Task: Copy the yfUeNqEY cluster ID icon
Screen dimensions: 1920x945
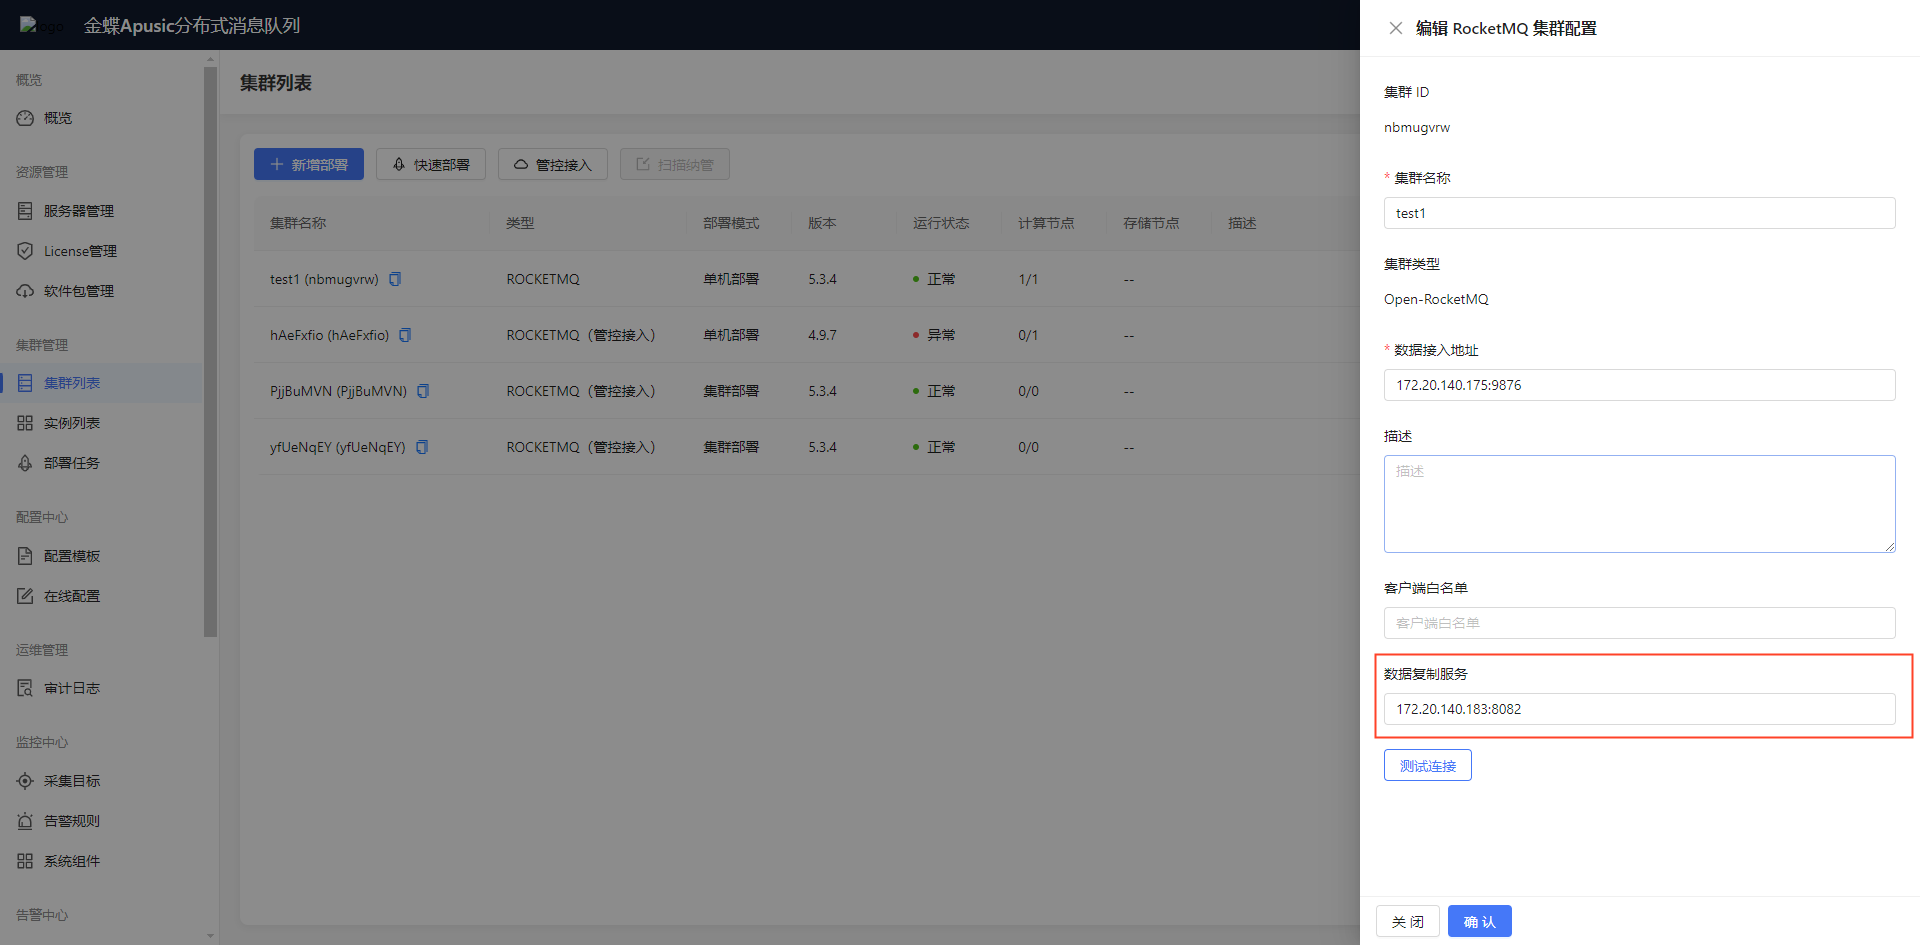Action: point(422,447)
